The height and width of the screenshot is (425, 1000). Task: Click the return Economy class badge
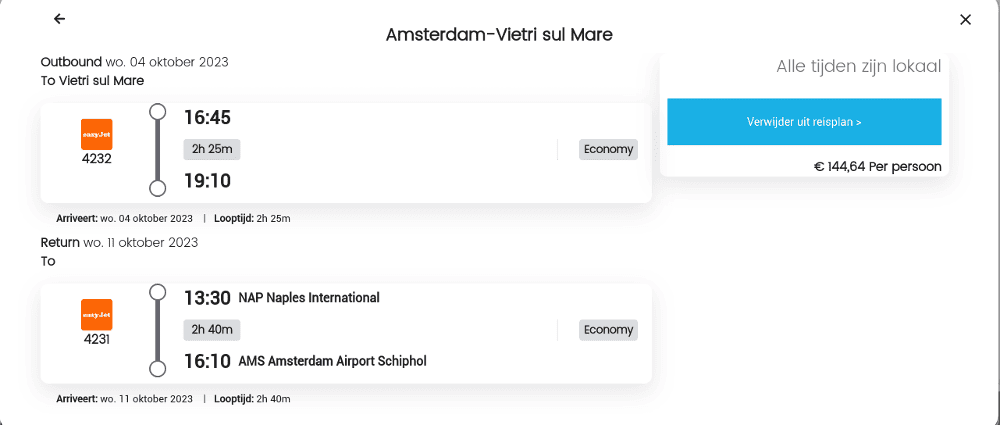(608, 329)
